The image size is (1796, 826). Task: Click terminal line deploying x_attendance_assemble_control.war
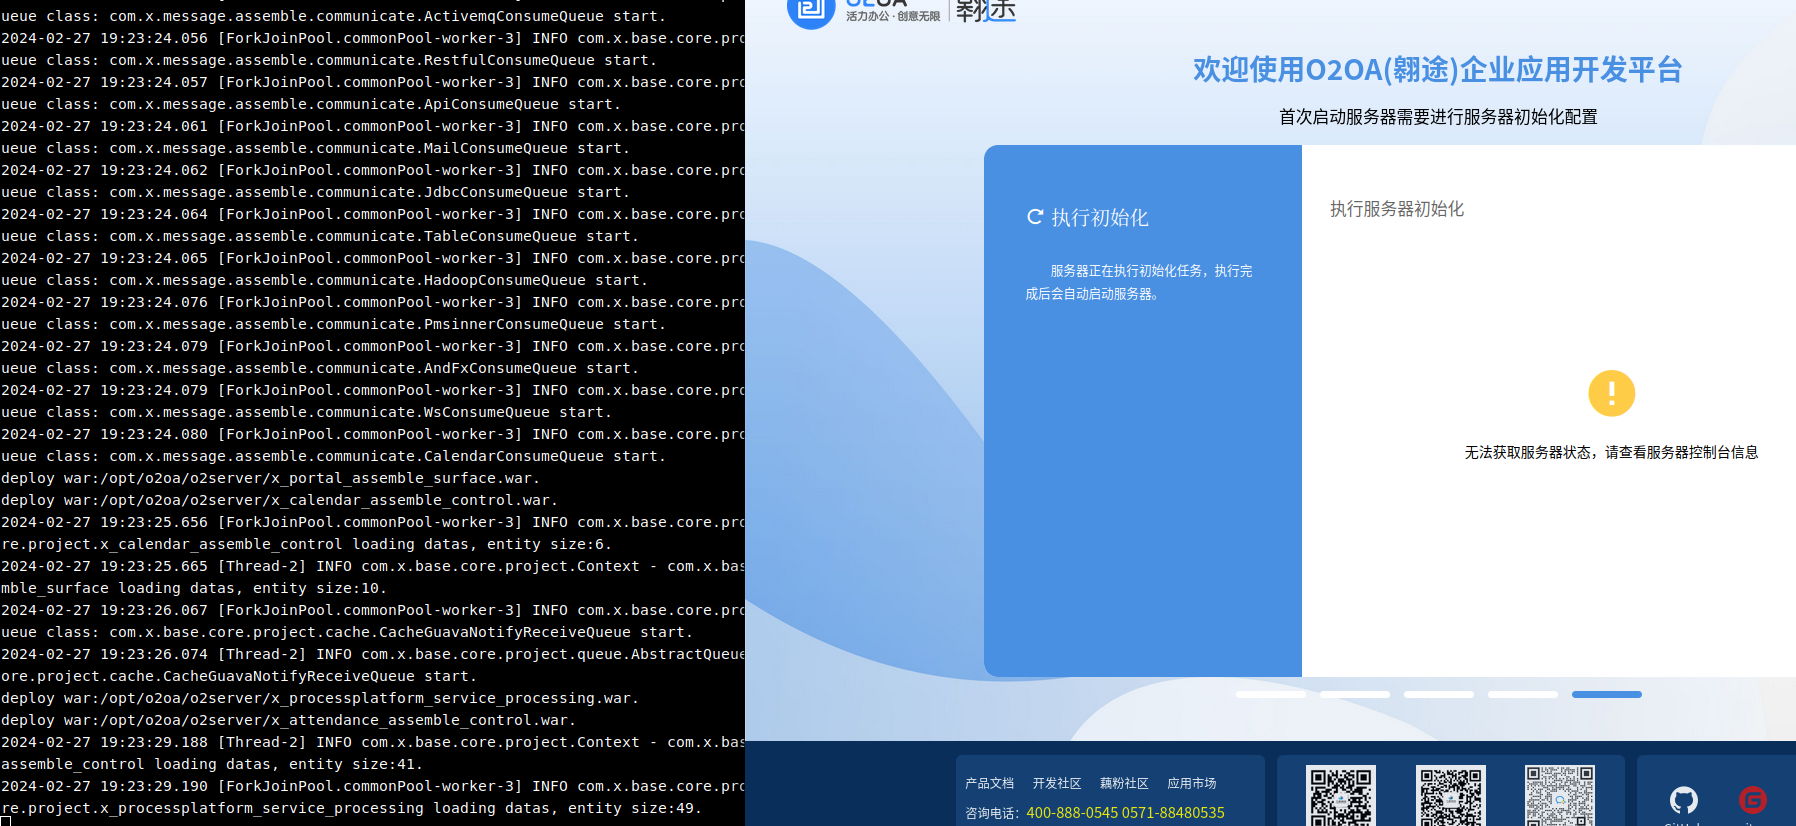point(288,720)
